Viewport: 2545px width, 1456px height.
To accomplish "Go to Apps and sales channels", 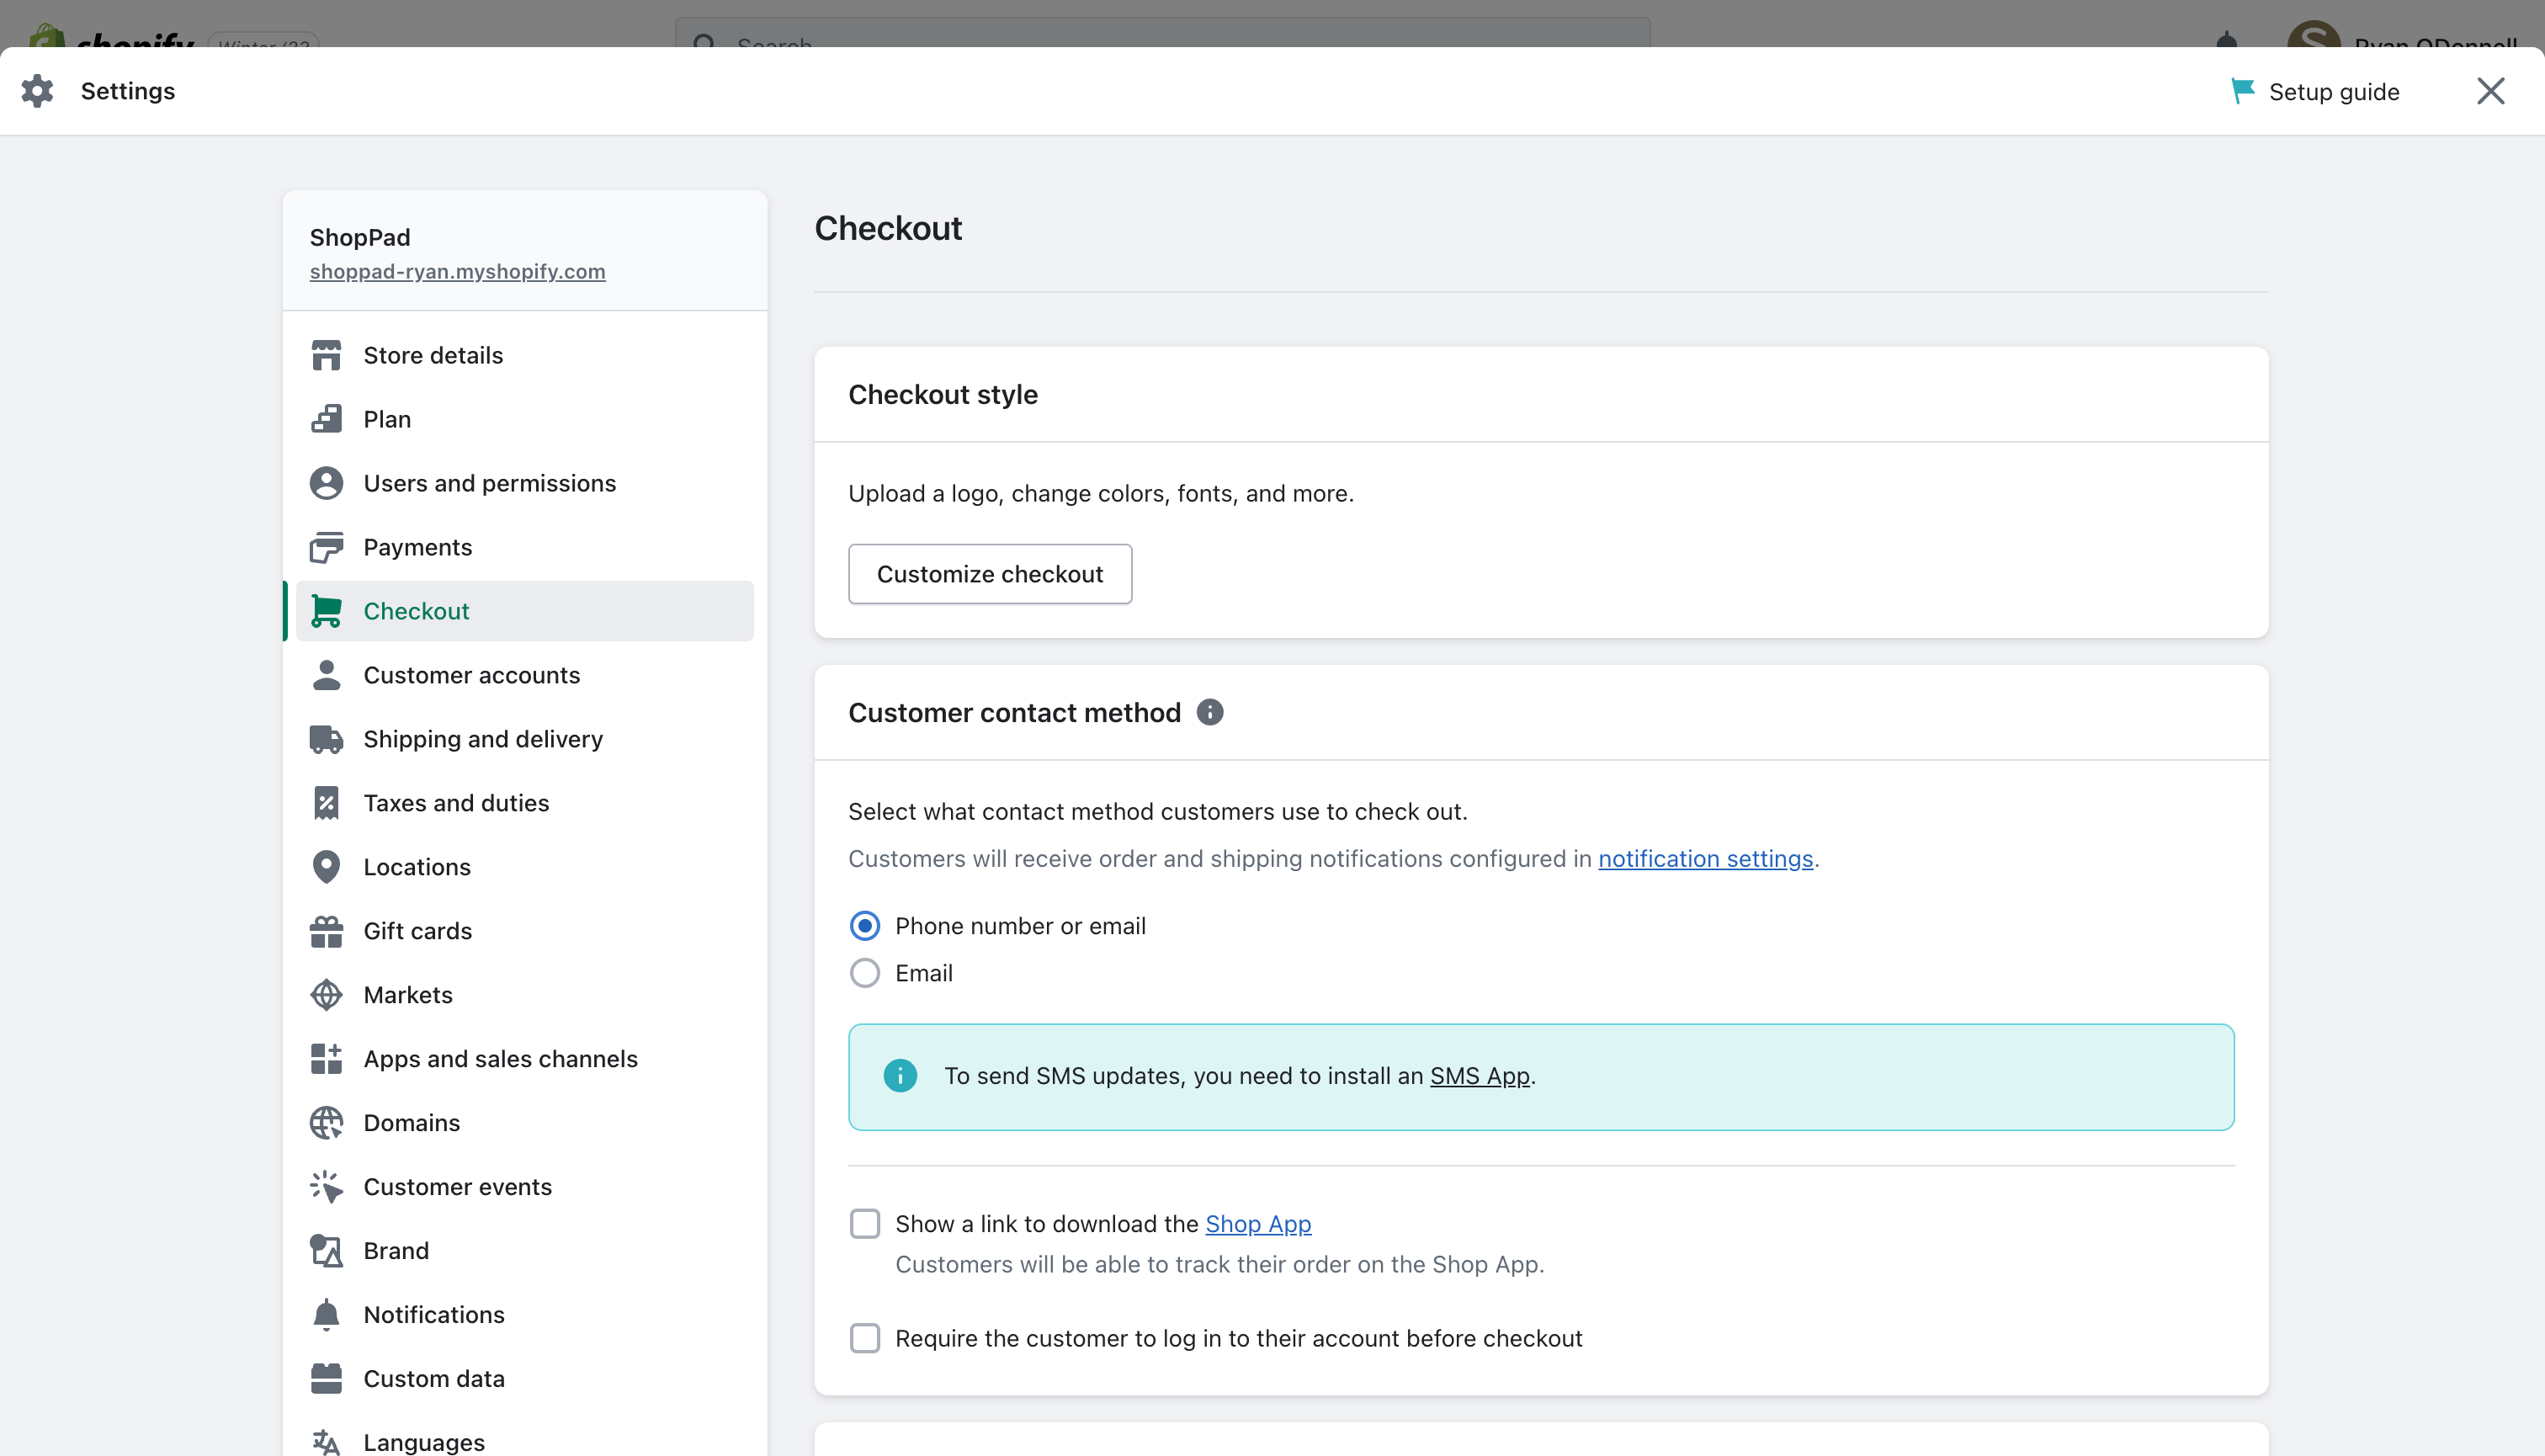I will point(525,1060).
